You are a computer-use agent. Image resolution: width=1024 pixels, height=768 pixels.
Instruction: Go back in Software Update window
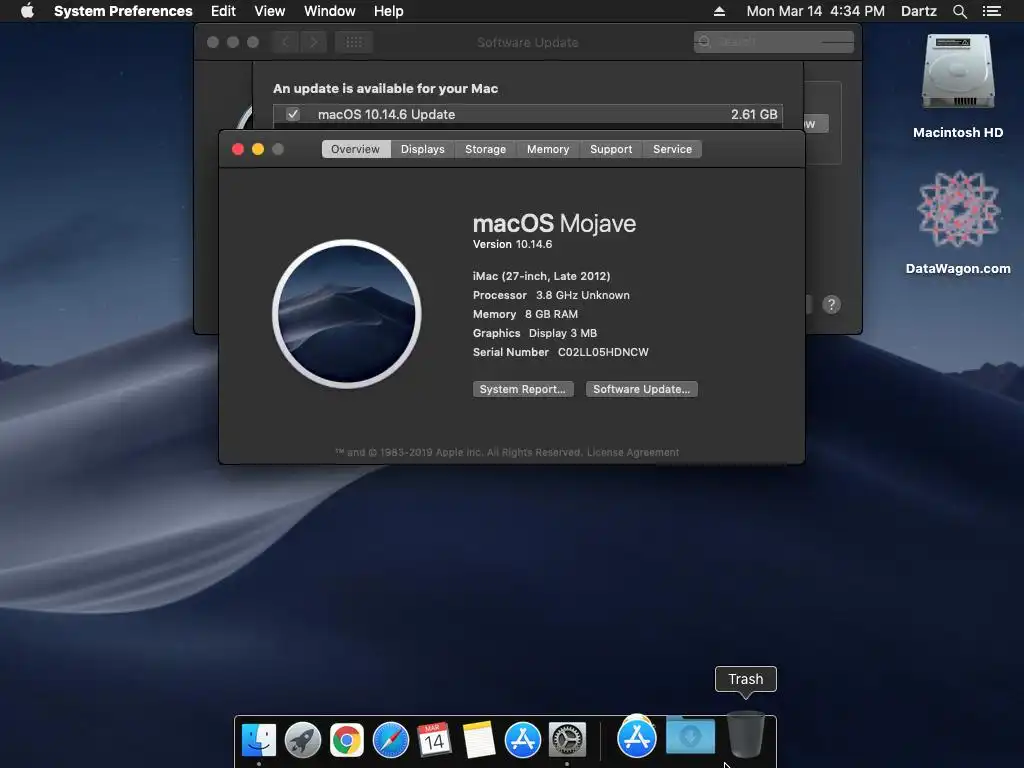(x=285, y=42)
